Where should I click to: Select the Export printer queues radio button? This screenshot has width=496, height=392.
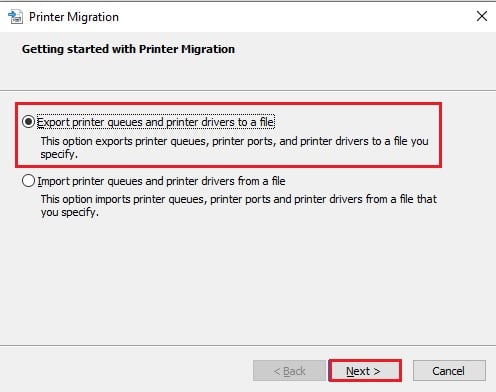point(28,122)
